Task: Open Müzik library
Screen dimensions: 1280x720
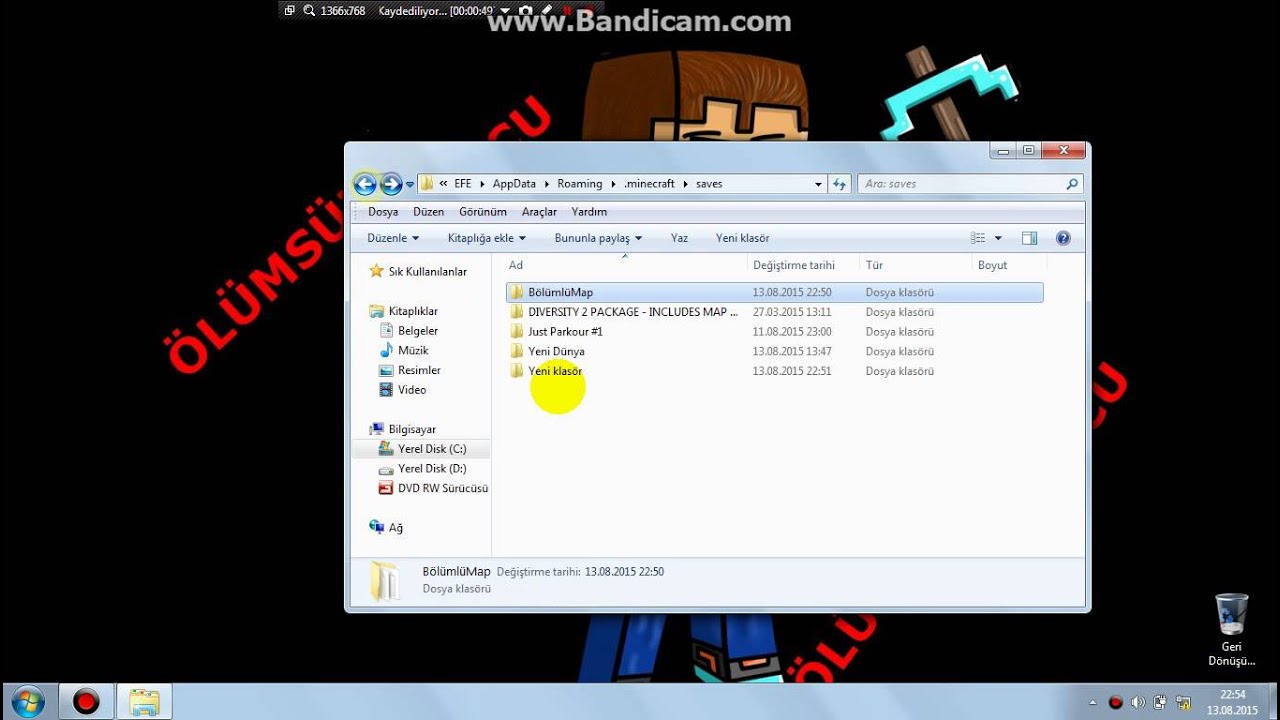Action: 413,351
